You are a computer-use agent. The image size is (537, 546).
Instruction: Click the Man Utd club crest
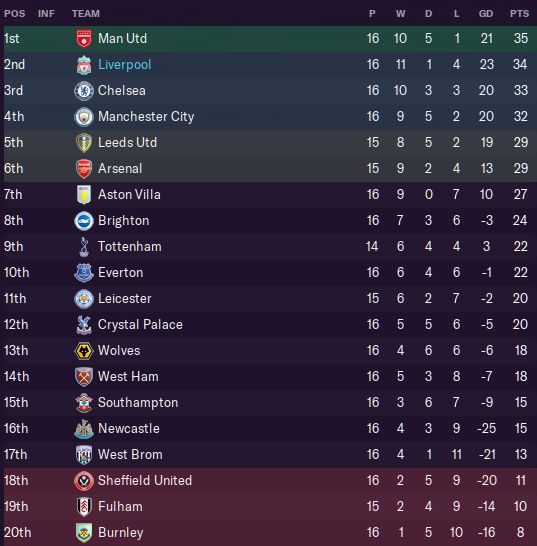point(84,39)
